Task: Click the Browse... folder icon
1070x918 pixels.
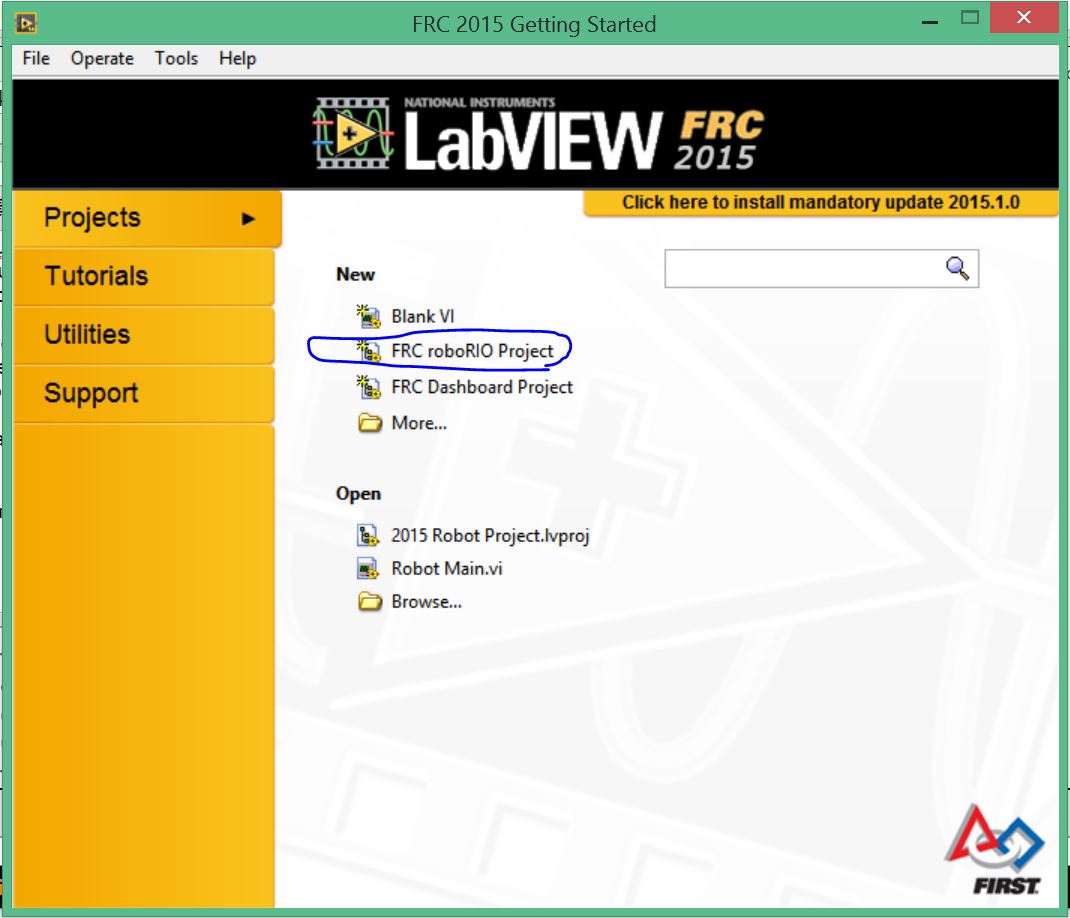Action: 370,601
